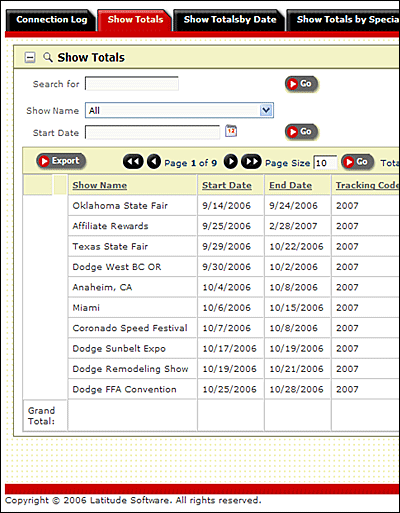This screenshot has width=400, height=513.
Task: Sort table by Tracking Code column
Action: (x=367, y=185)
